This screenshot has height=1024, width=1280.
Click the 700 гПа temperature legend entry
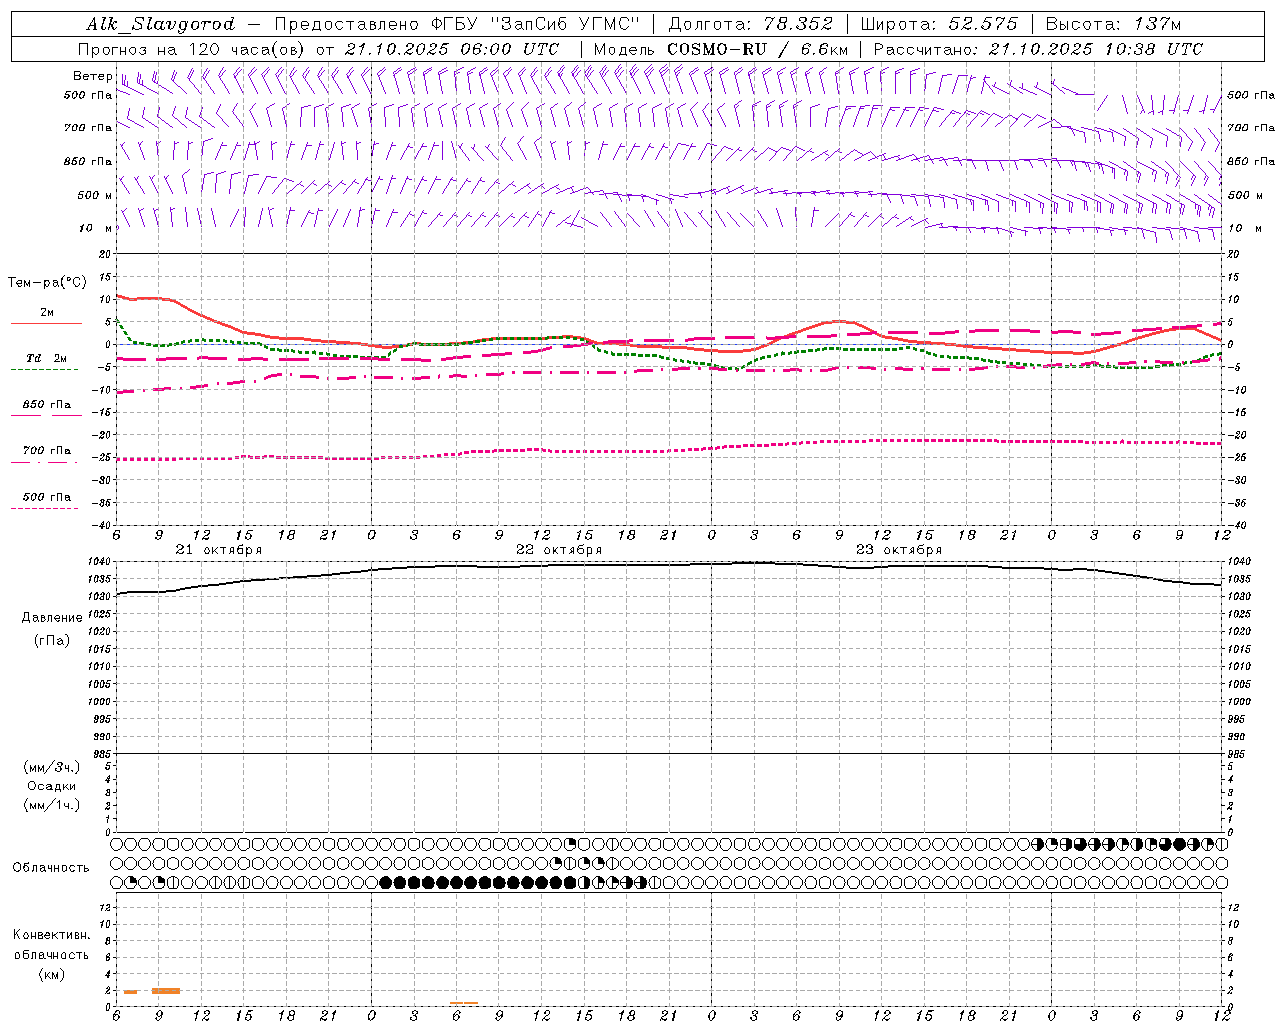[x=47, y=451]
